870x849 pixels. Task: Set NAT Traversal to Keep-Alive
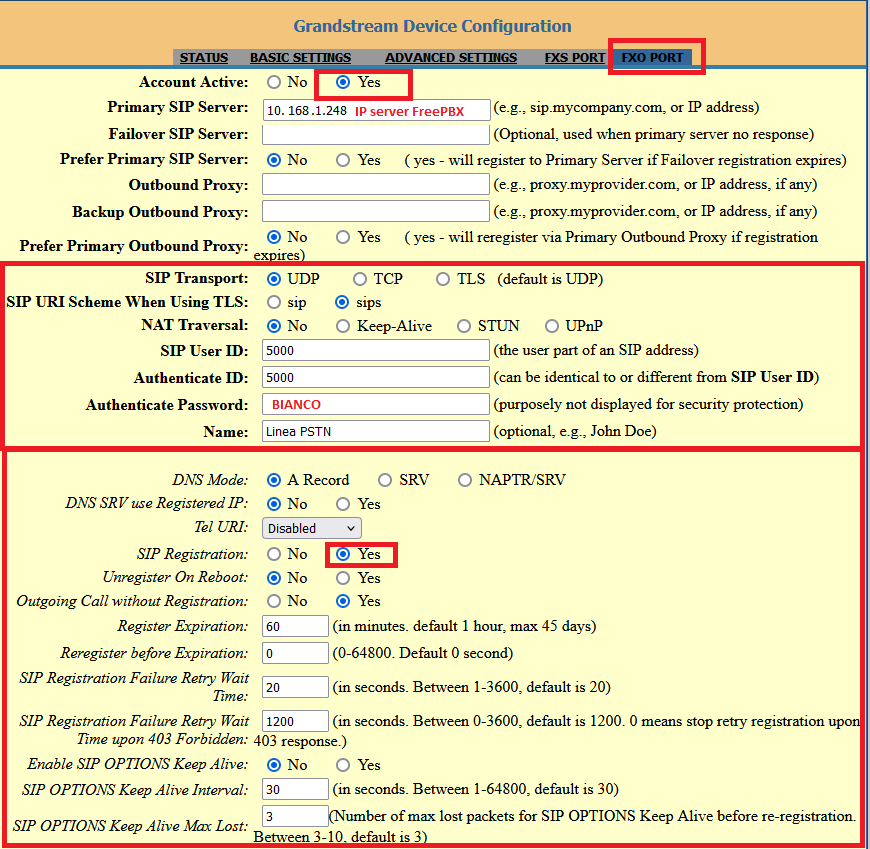tap(343, 326)
